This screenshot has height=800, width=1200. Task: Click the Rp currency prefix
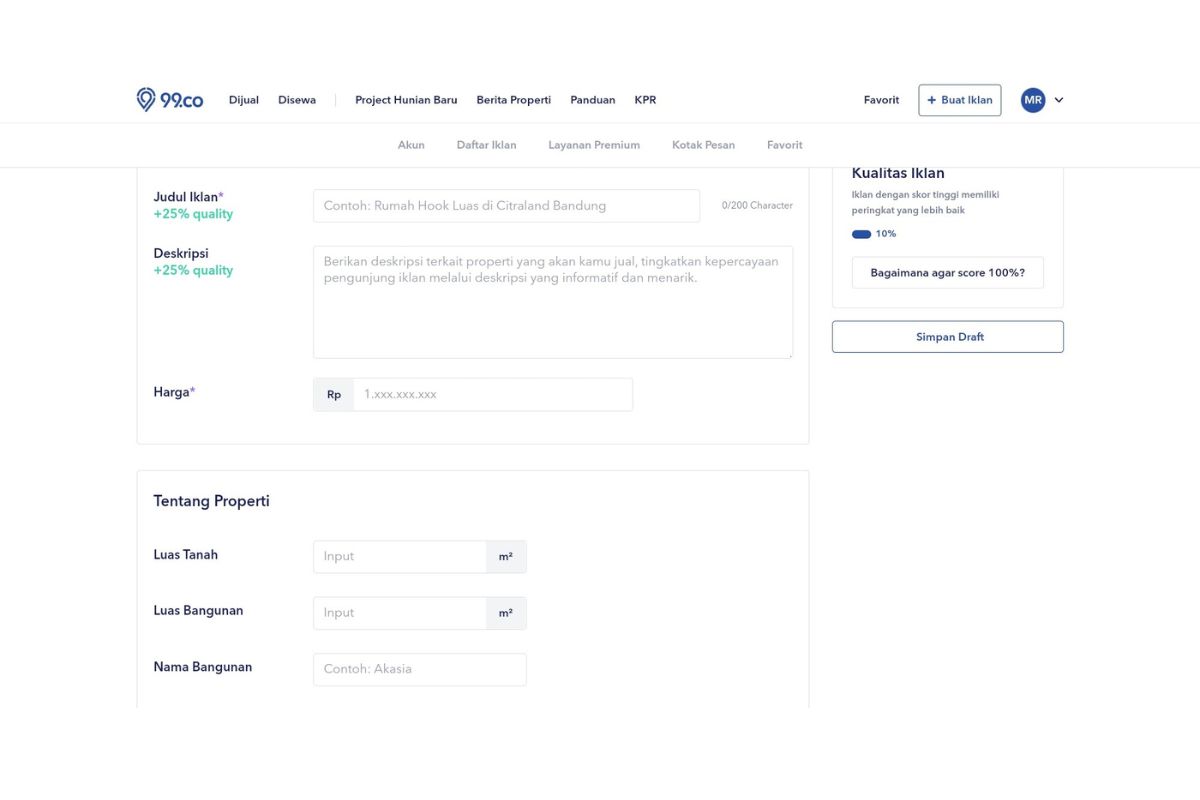(334, 394)
